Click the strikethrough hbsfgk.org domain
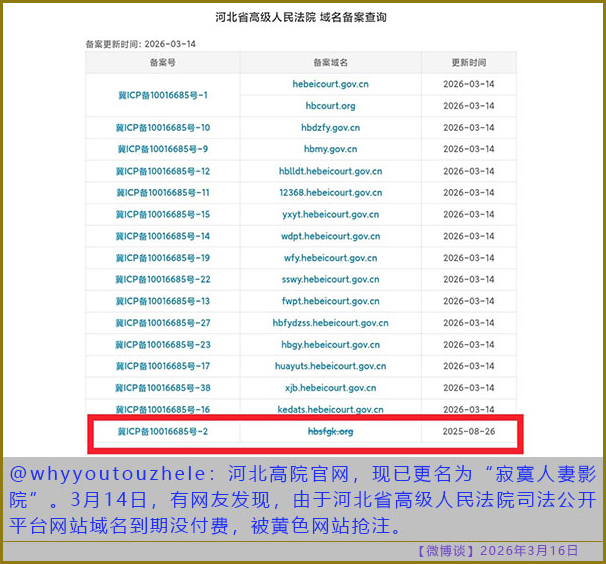 pos(330,431)
